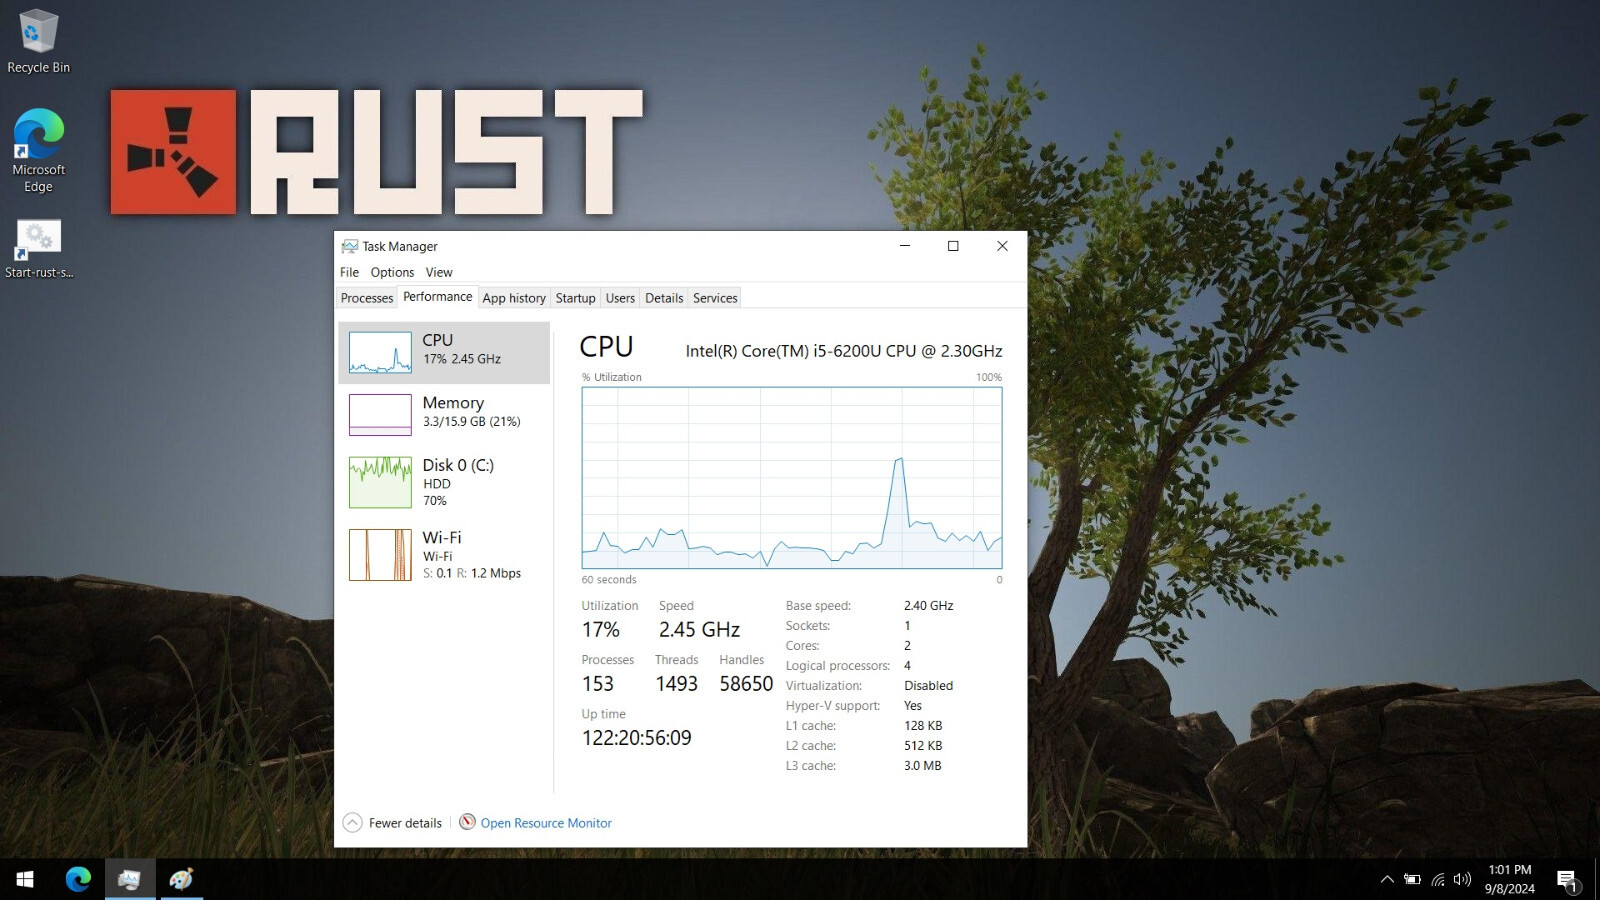
Task: Select the Memory item in the sidebar
Action: coord(444,415)
